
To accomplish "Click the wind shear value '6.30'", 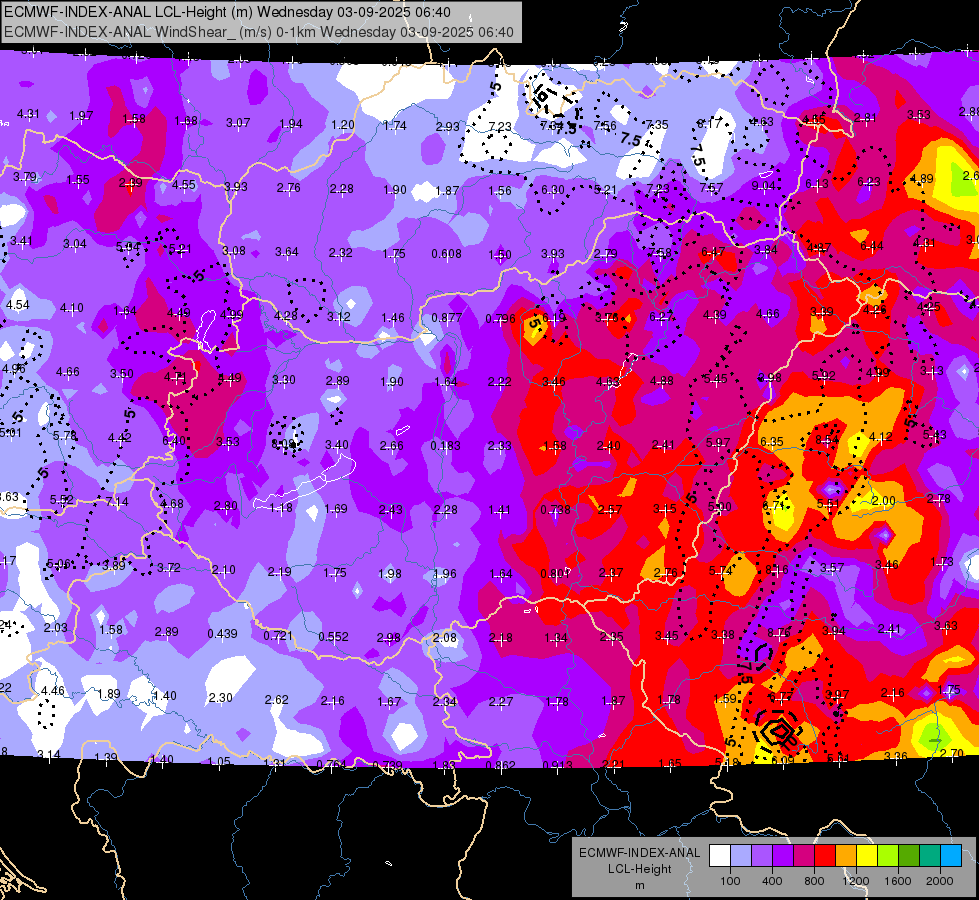I will (x=553, y=189).
